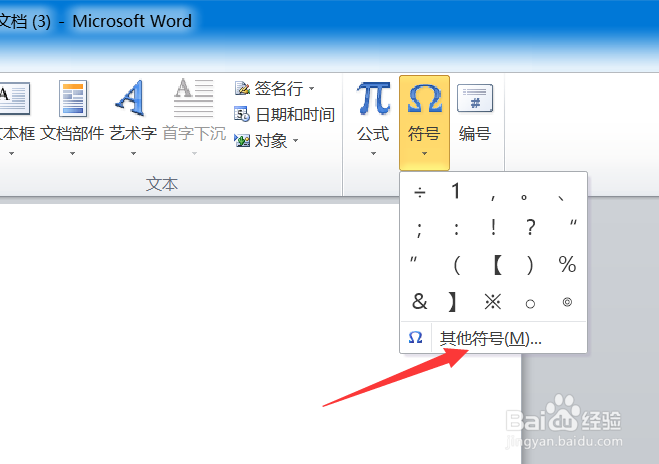Expand the 艺术字 dropdown arrow
The width and height of the screenshot is (659, 464).
point(133,154)
